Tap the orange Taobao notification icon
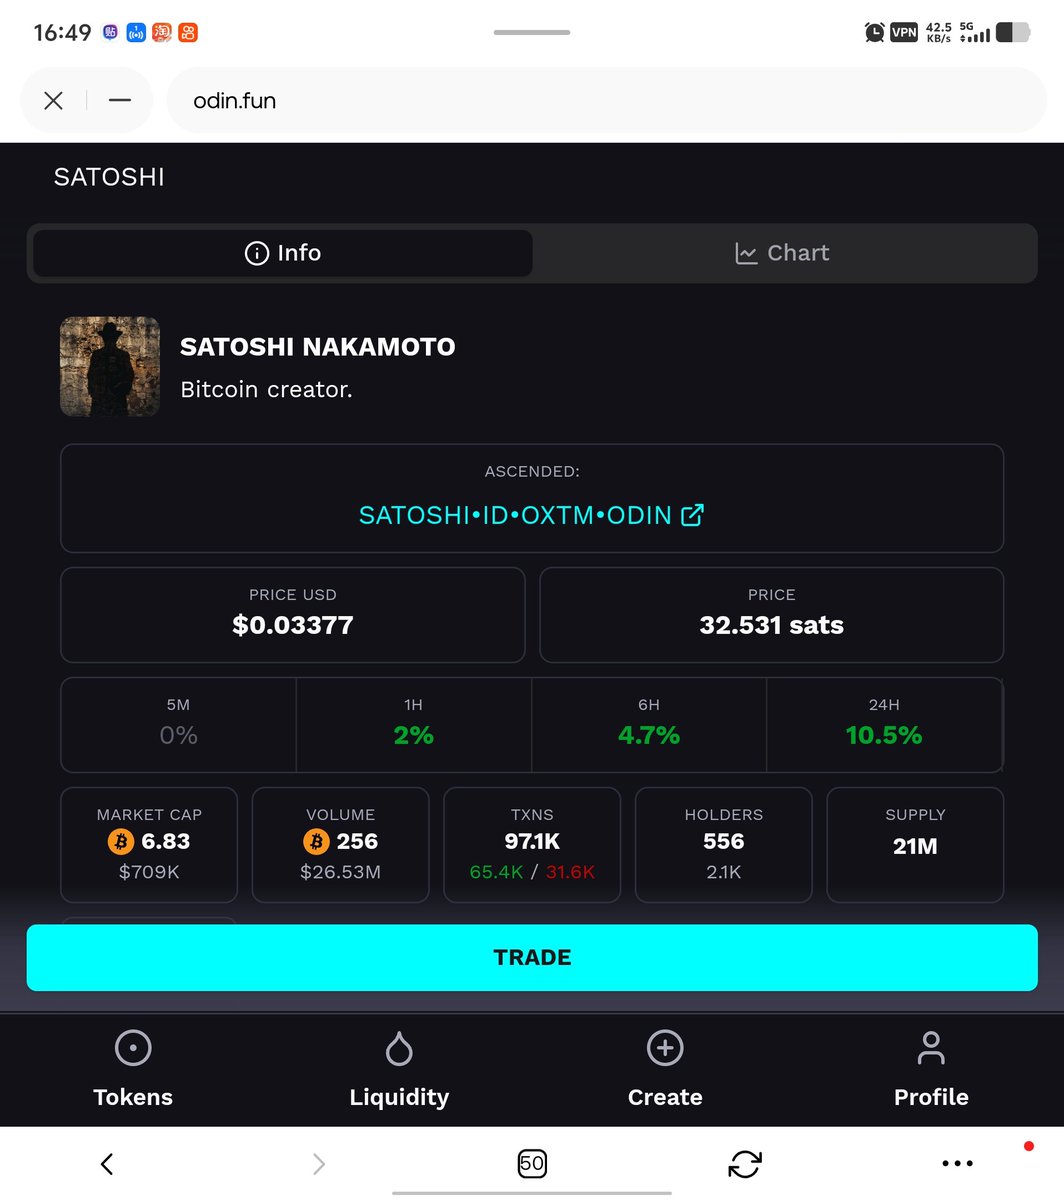Screen dimensions: 1064x1200 coord(162,32)
